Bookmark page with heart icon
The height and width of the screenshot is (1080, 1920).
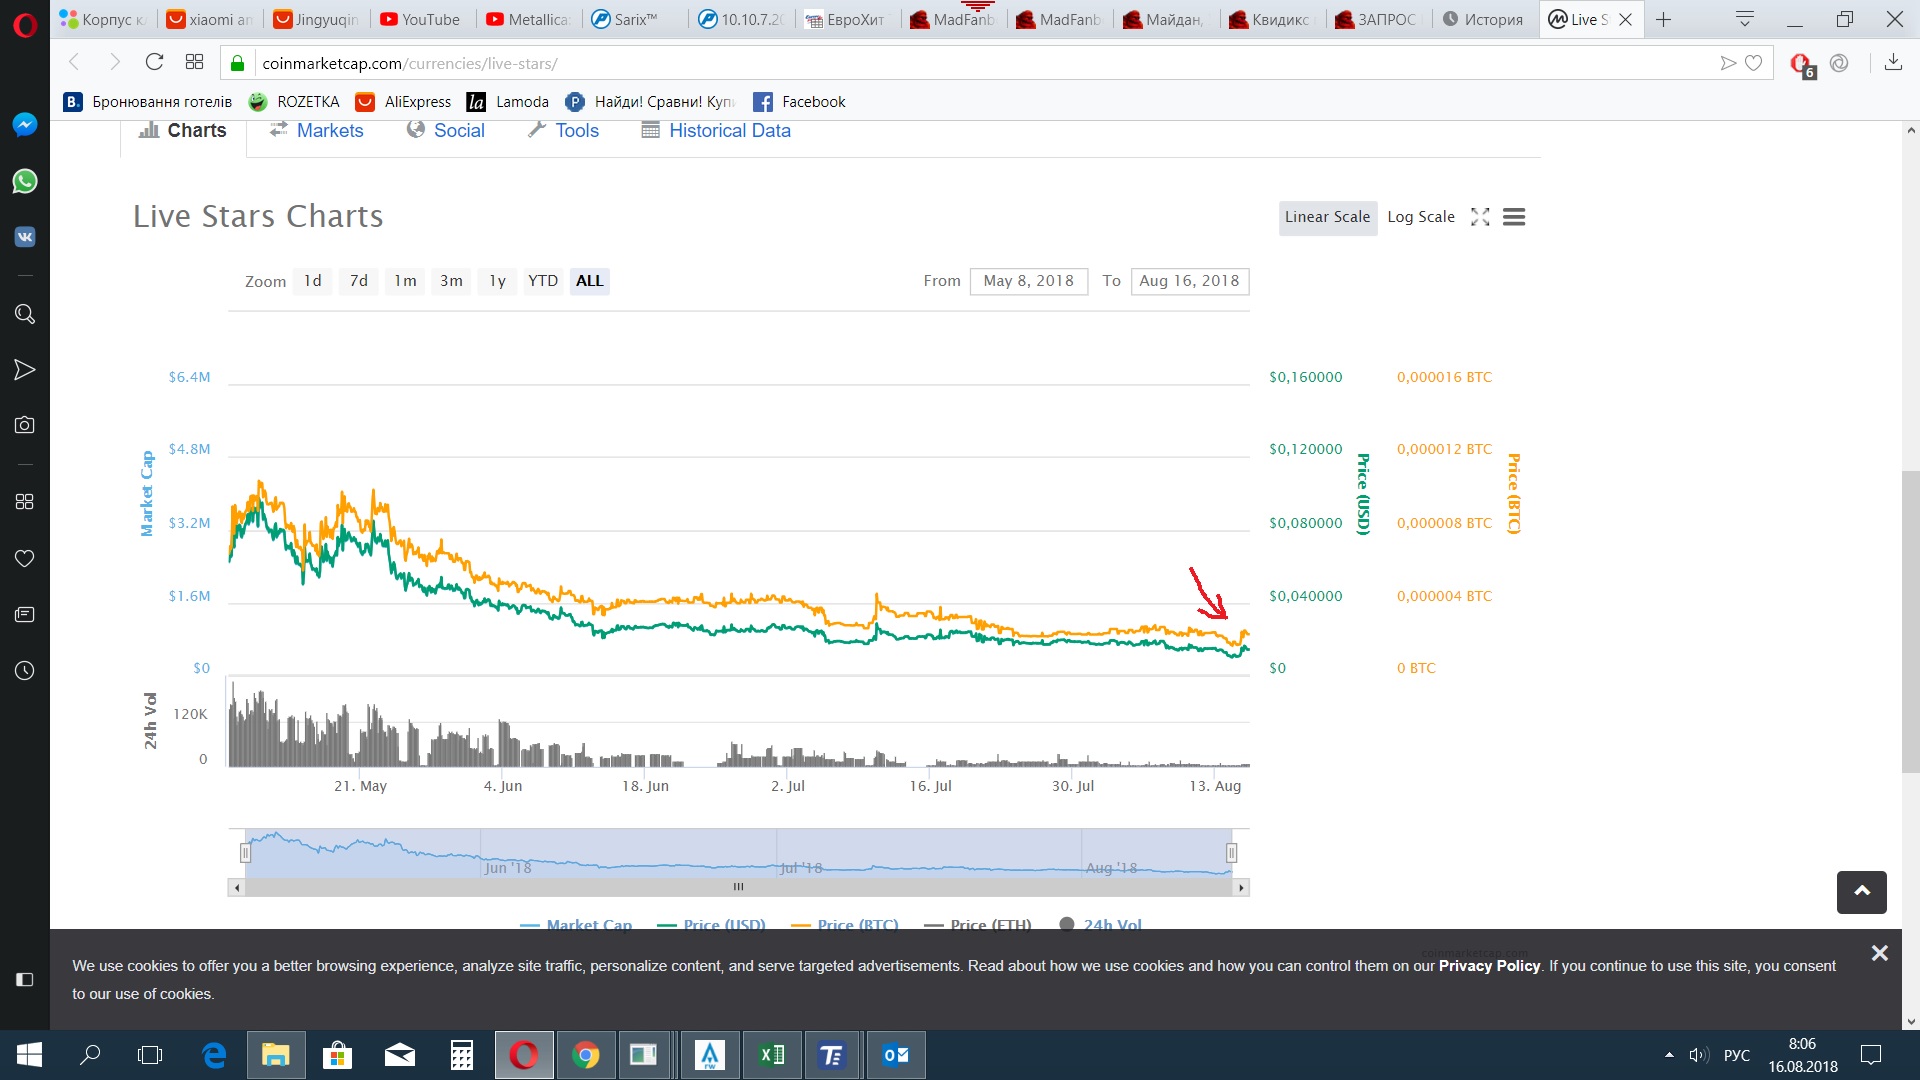(1754, 63)
